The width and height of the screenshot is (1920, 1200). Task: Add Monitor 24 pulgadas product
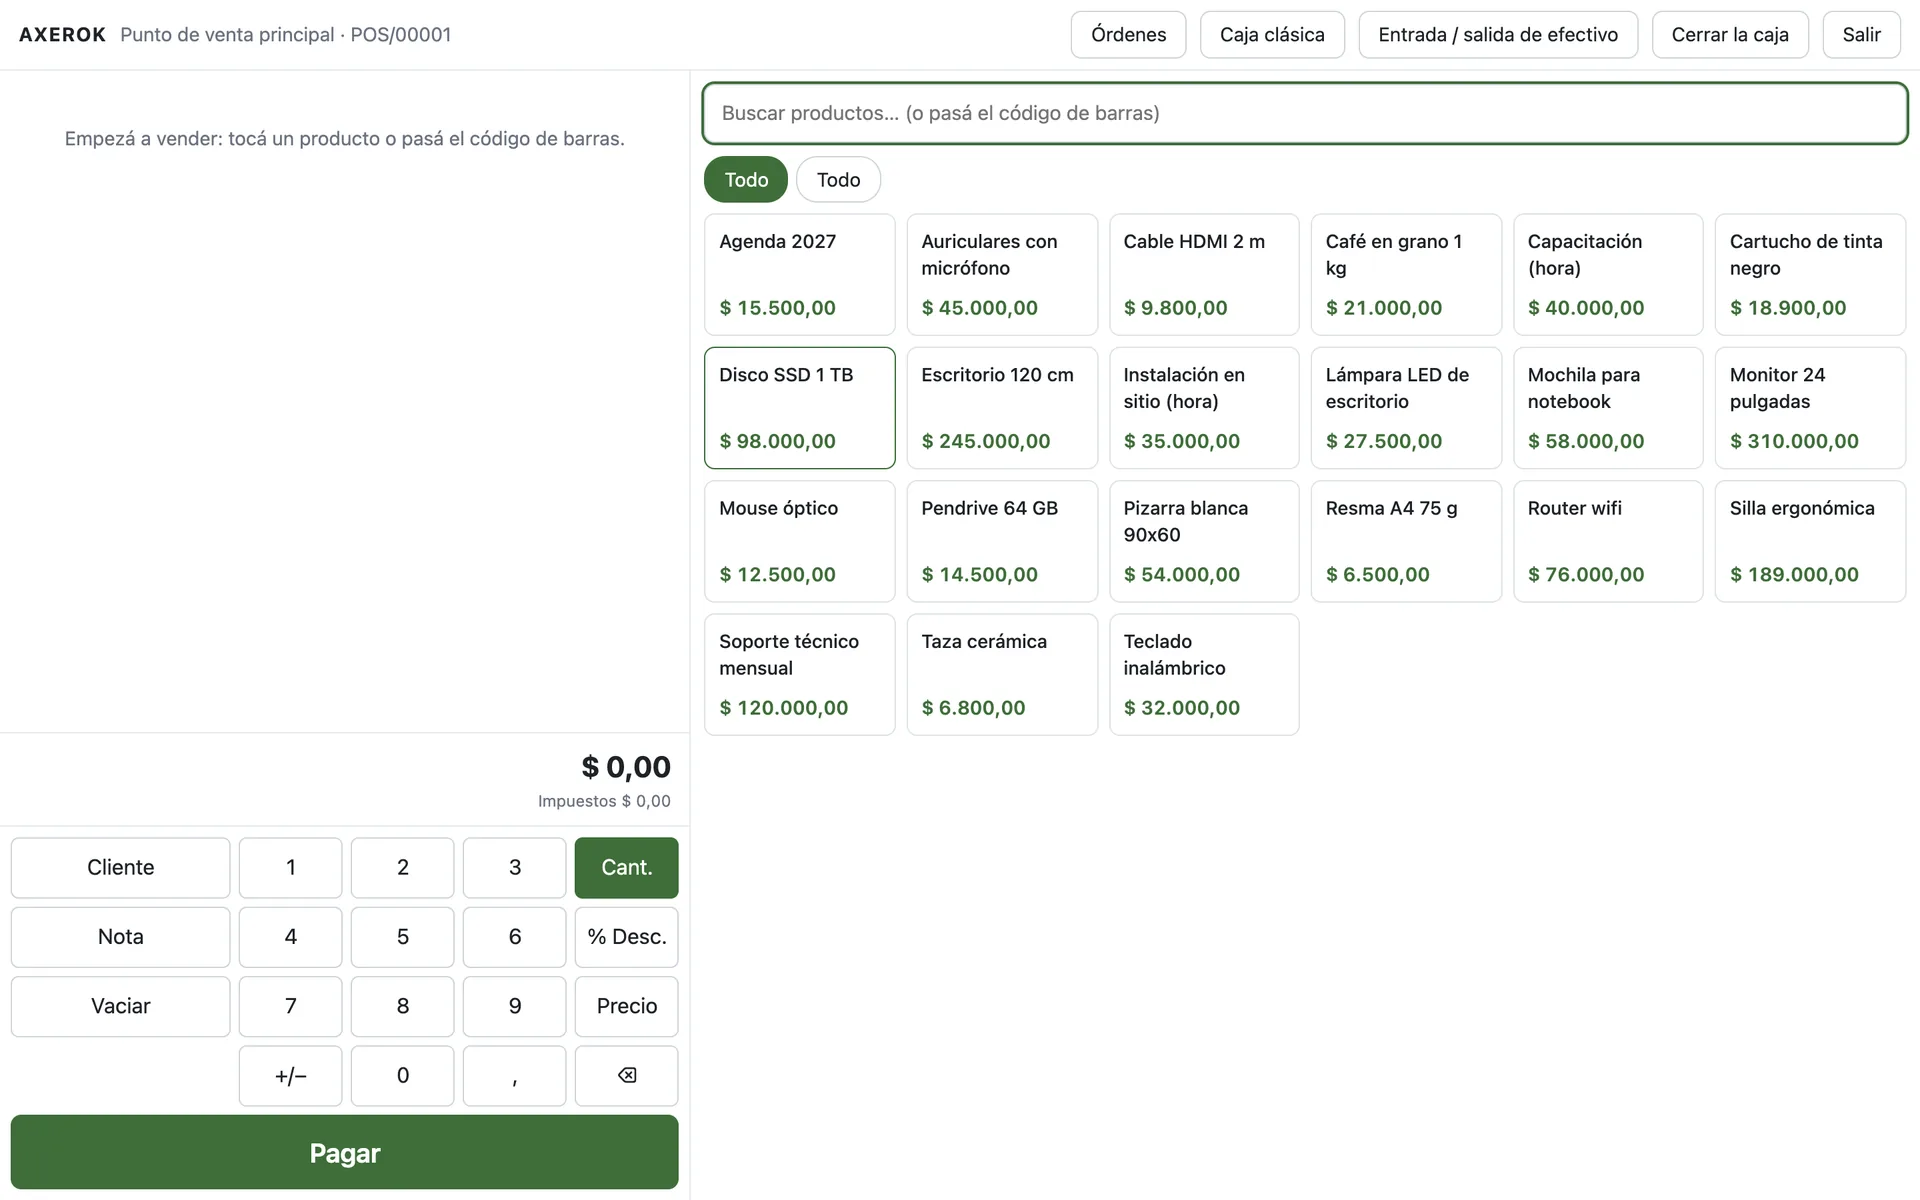tap(1810, 408)
